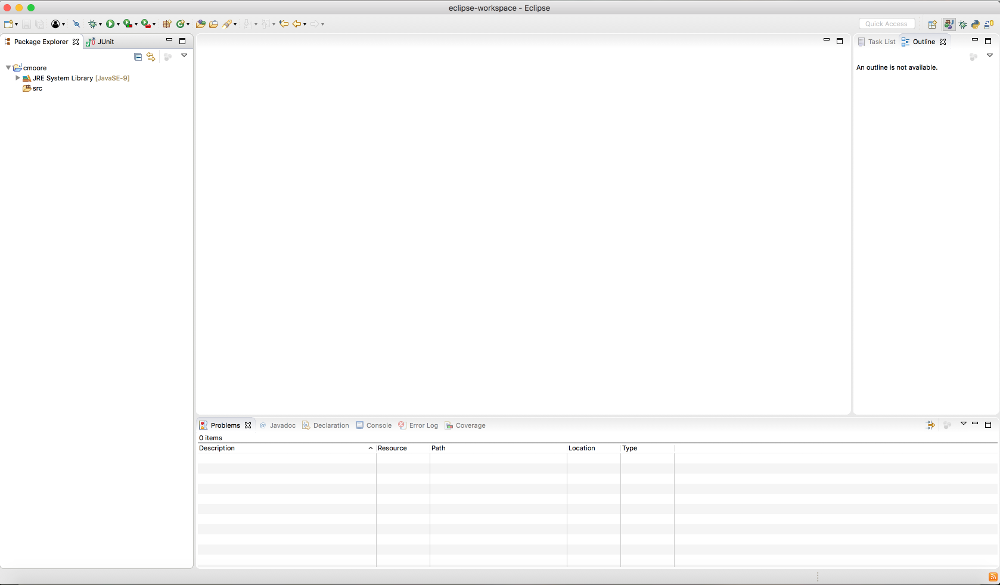This screenshot has width=1000, height=585.
Task: Click the Quick Access search field
Action: click(x=886, y=24)
